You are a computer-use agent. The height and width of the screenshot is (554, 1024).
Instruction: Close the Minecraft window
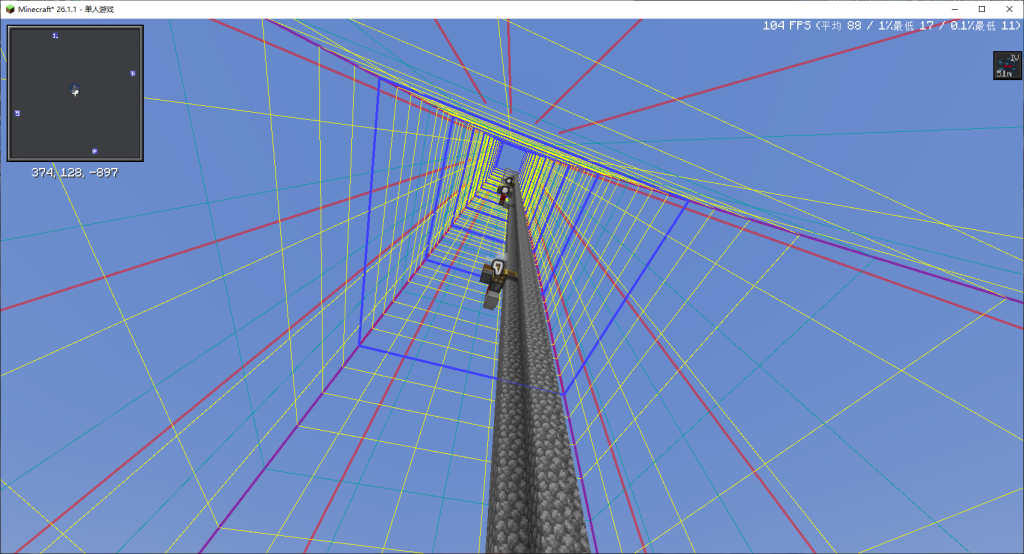tap(1009, 9)
